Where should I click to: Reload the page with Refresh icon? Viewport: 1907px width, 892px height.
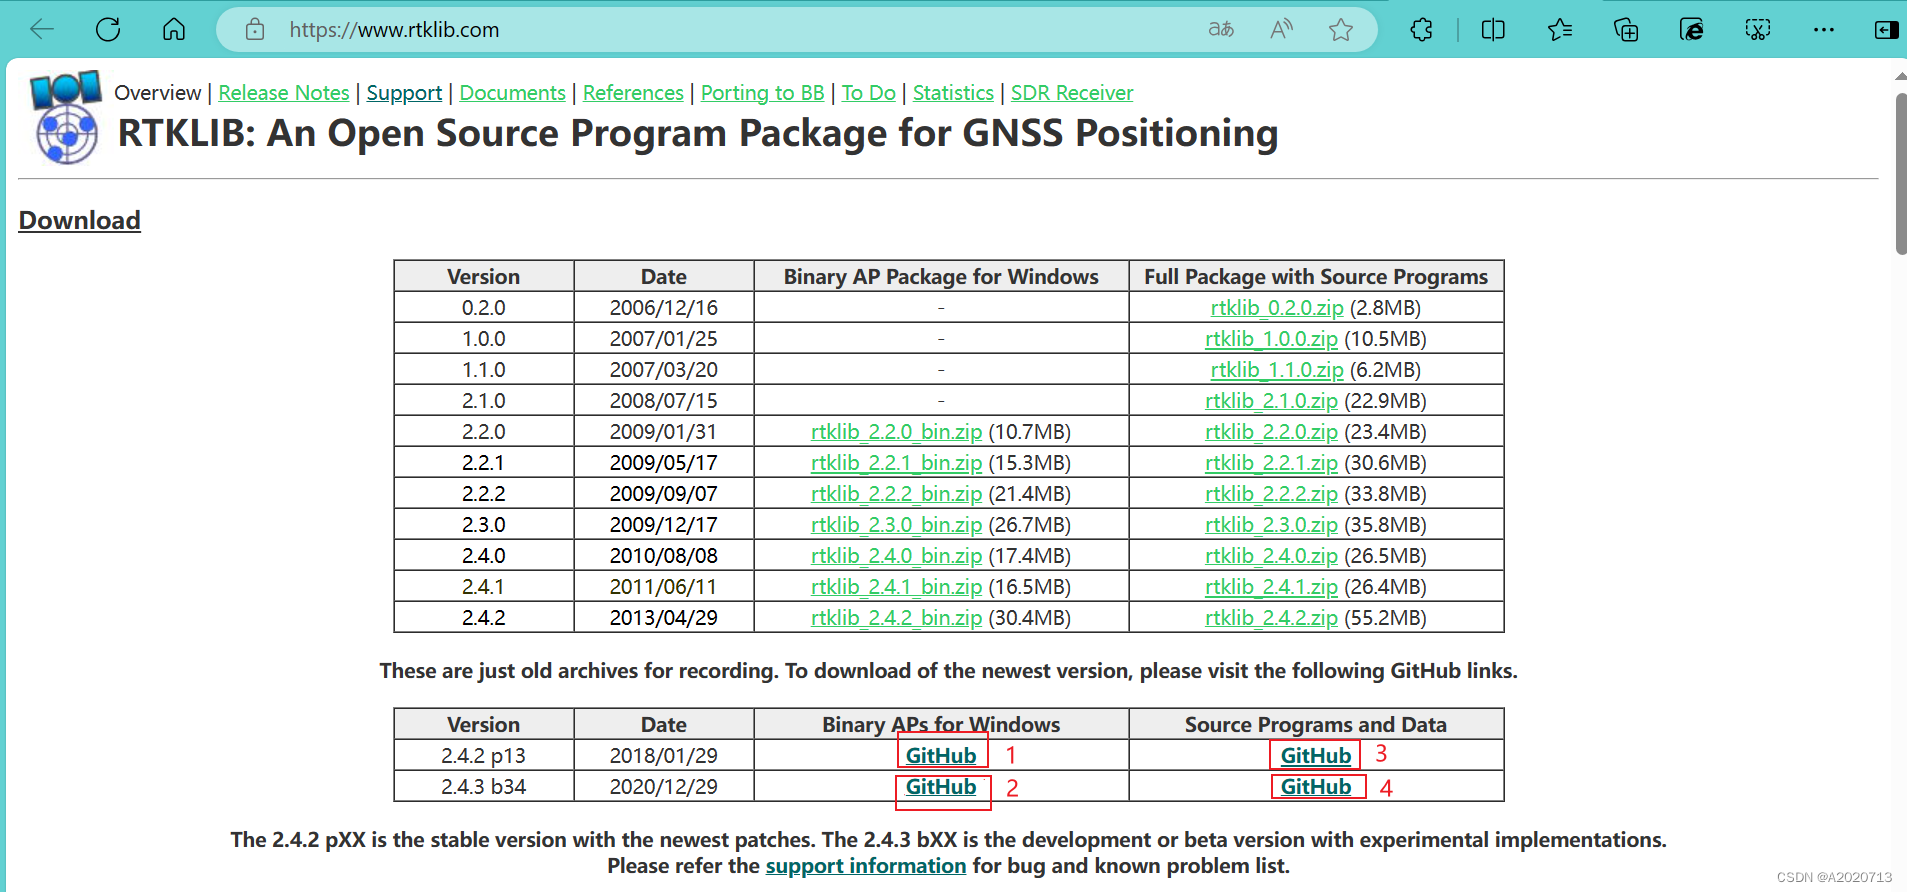click(108, 29)
